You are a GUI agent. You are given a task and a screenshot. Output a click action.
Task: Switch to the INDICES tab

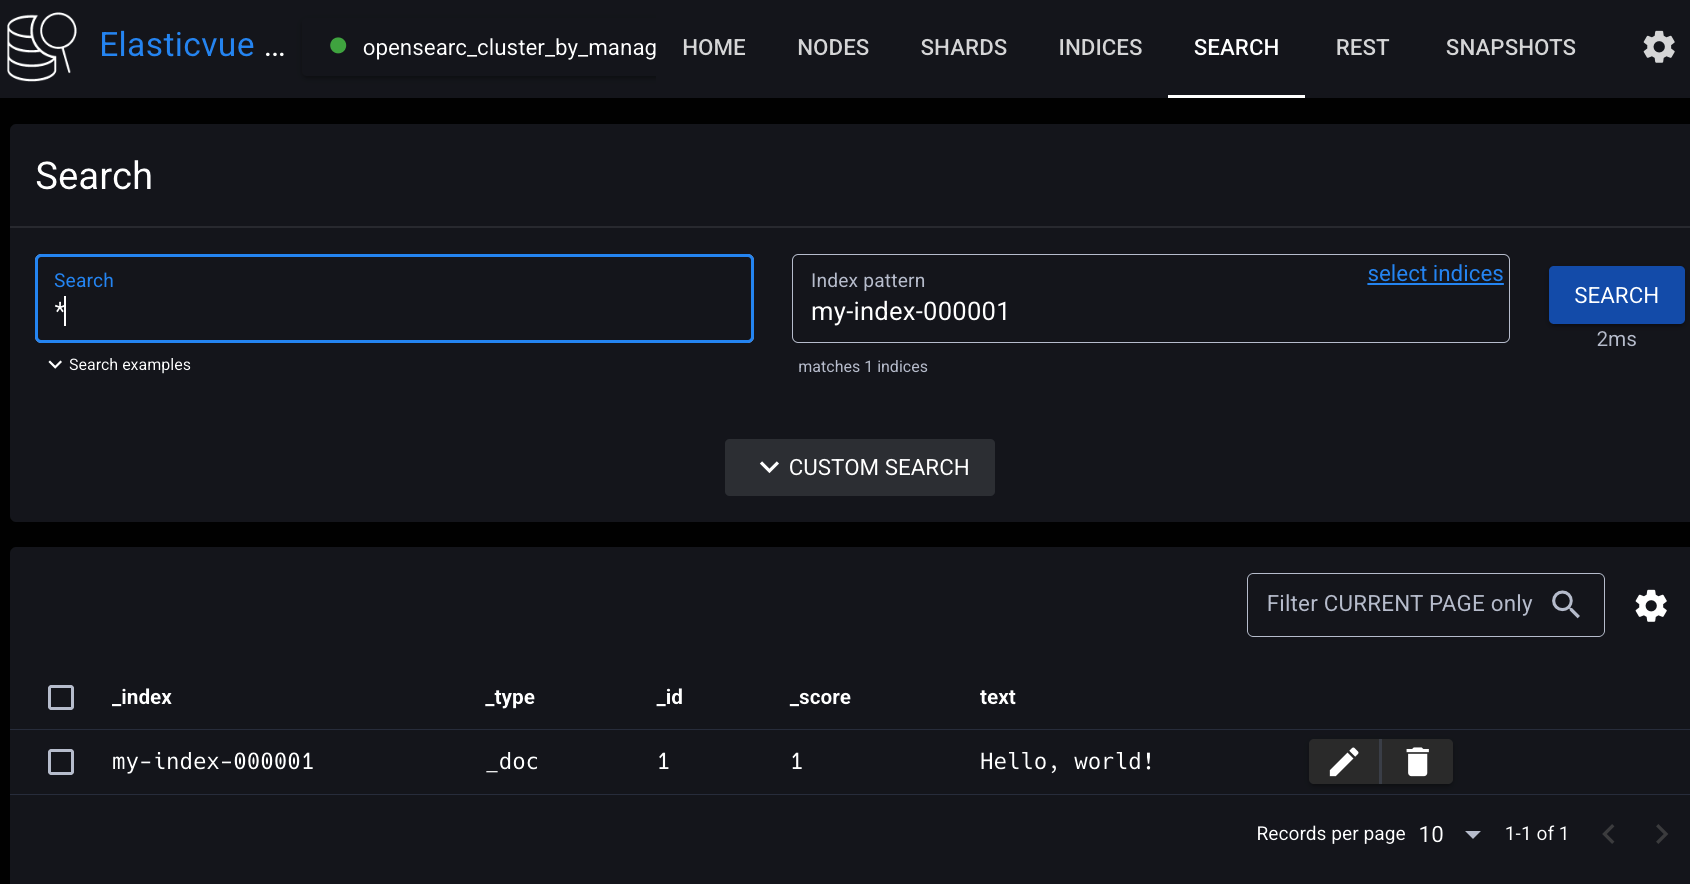(x=1100, y=47)
